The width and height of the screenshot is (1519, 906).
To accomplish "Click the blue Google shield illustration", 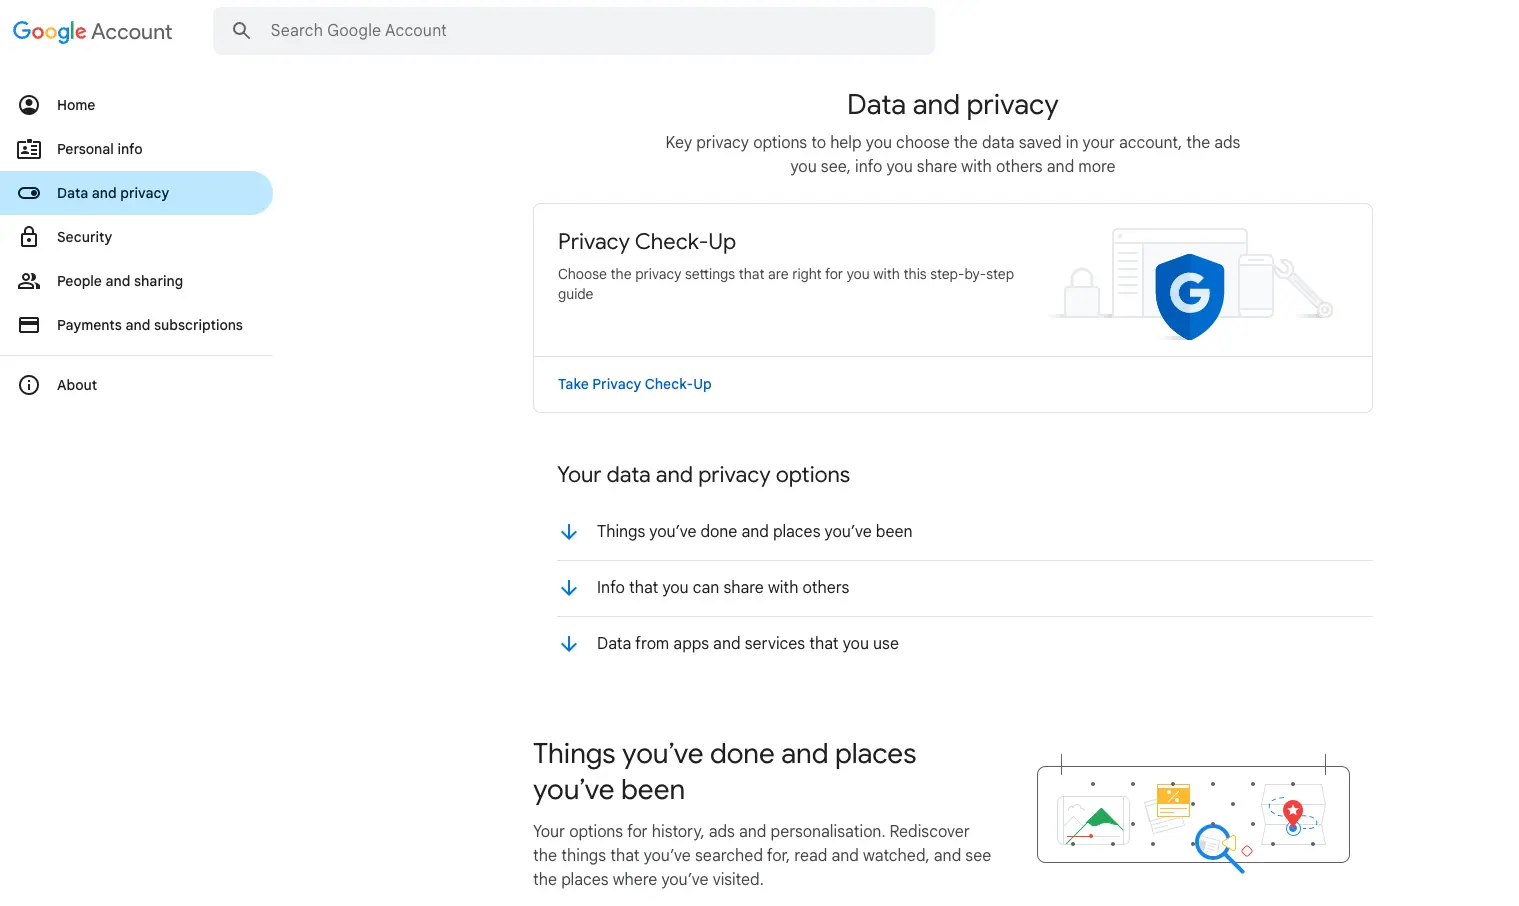I will [1189, 296].
